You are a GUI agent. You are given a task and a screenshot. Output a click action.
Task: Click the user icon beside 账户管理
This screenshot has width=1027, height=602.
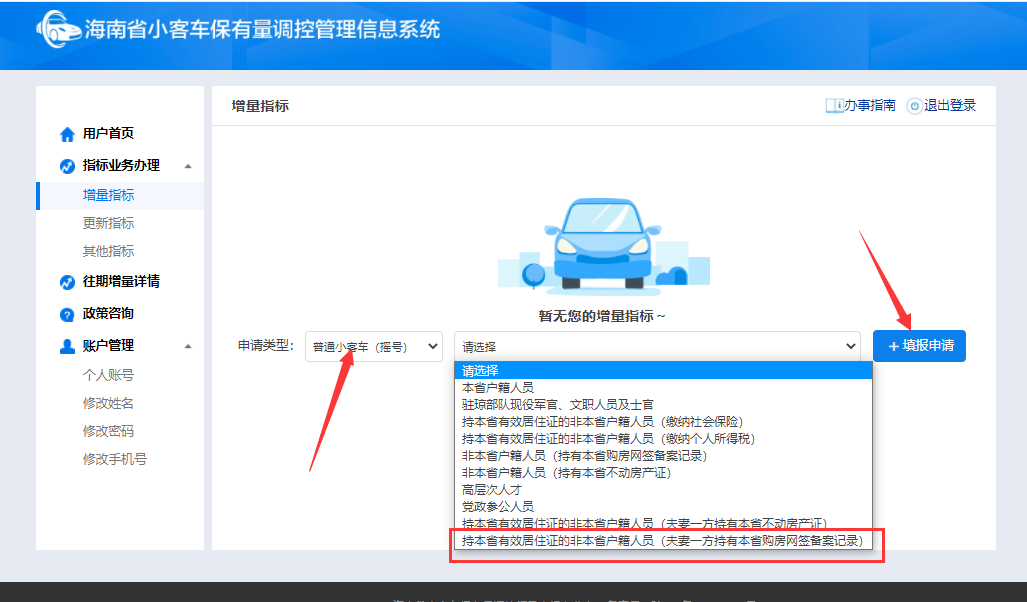[x=67, y=347]
